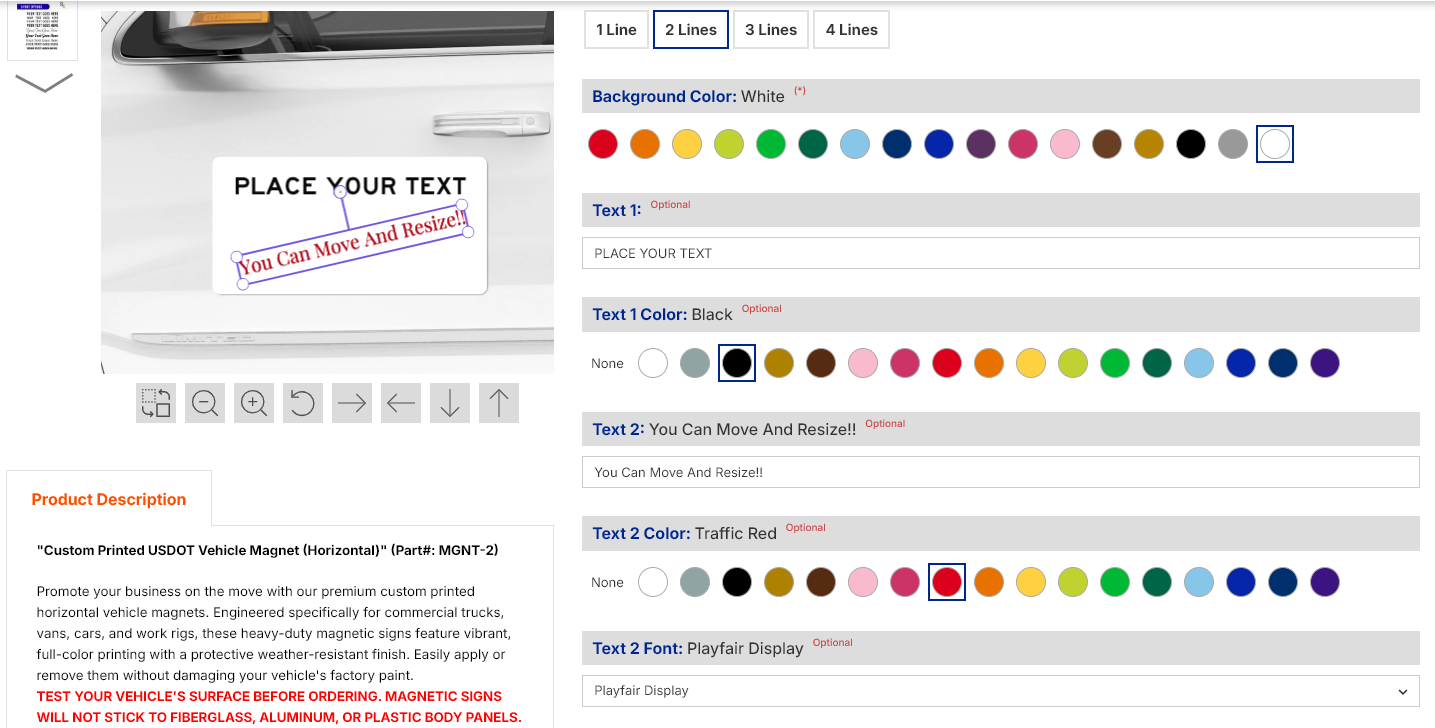Choose magenta background color swatch
The width and height of the screenshot is (1435, 728).
click(x=1023, y=144)
